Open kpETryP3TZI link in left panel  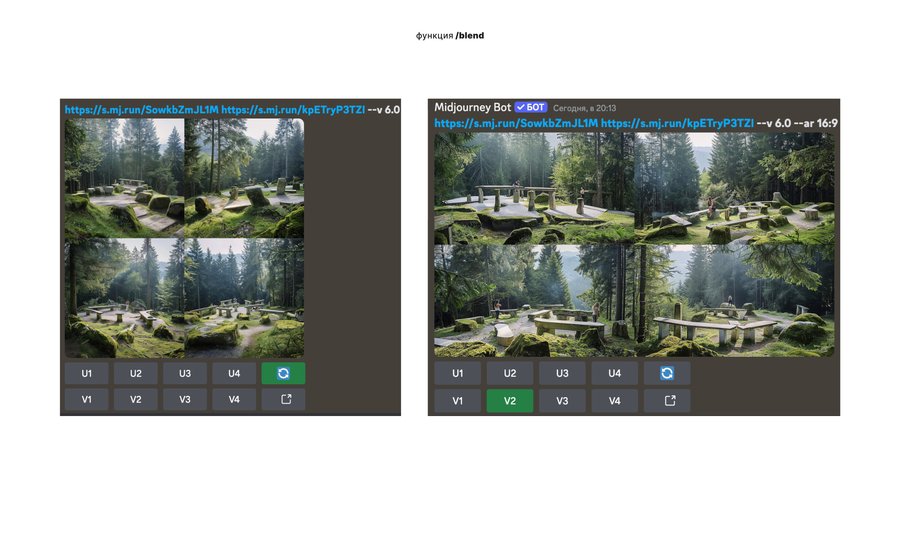pyautogui.click(x=293, y=110)
